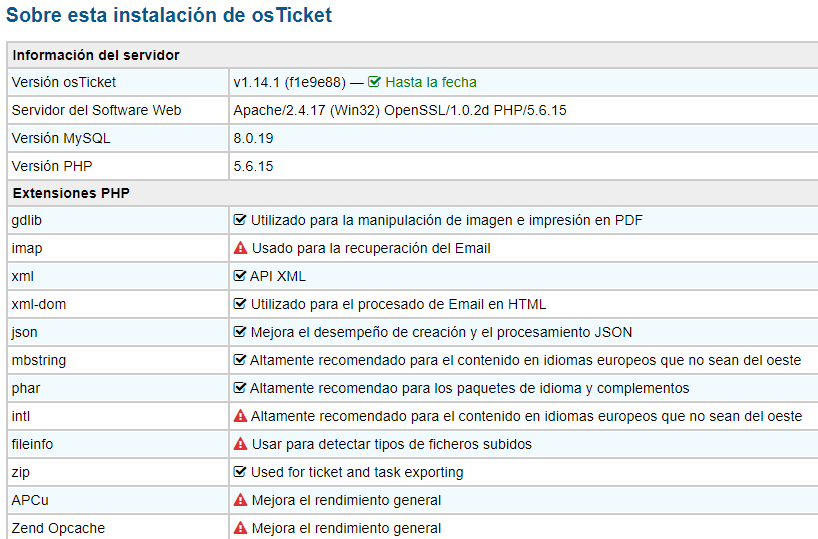Click the Apache/2.4.17 web server value

click(400, 111)
